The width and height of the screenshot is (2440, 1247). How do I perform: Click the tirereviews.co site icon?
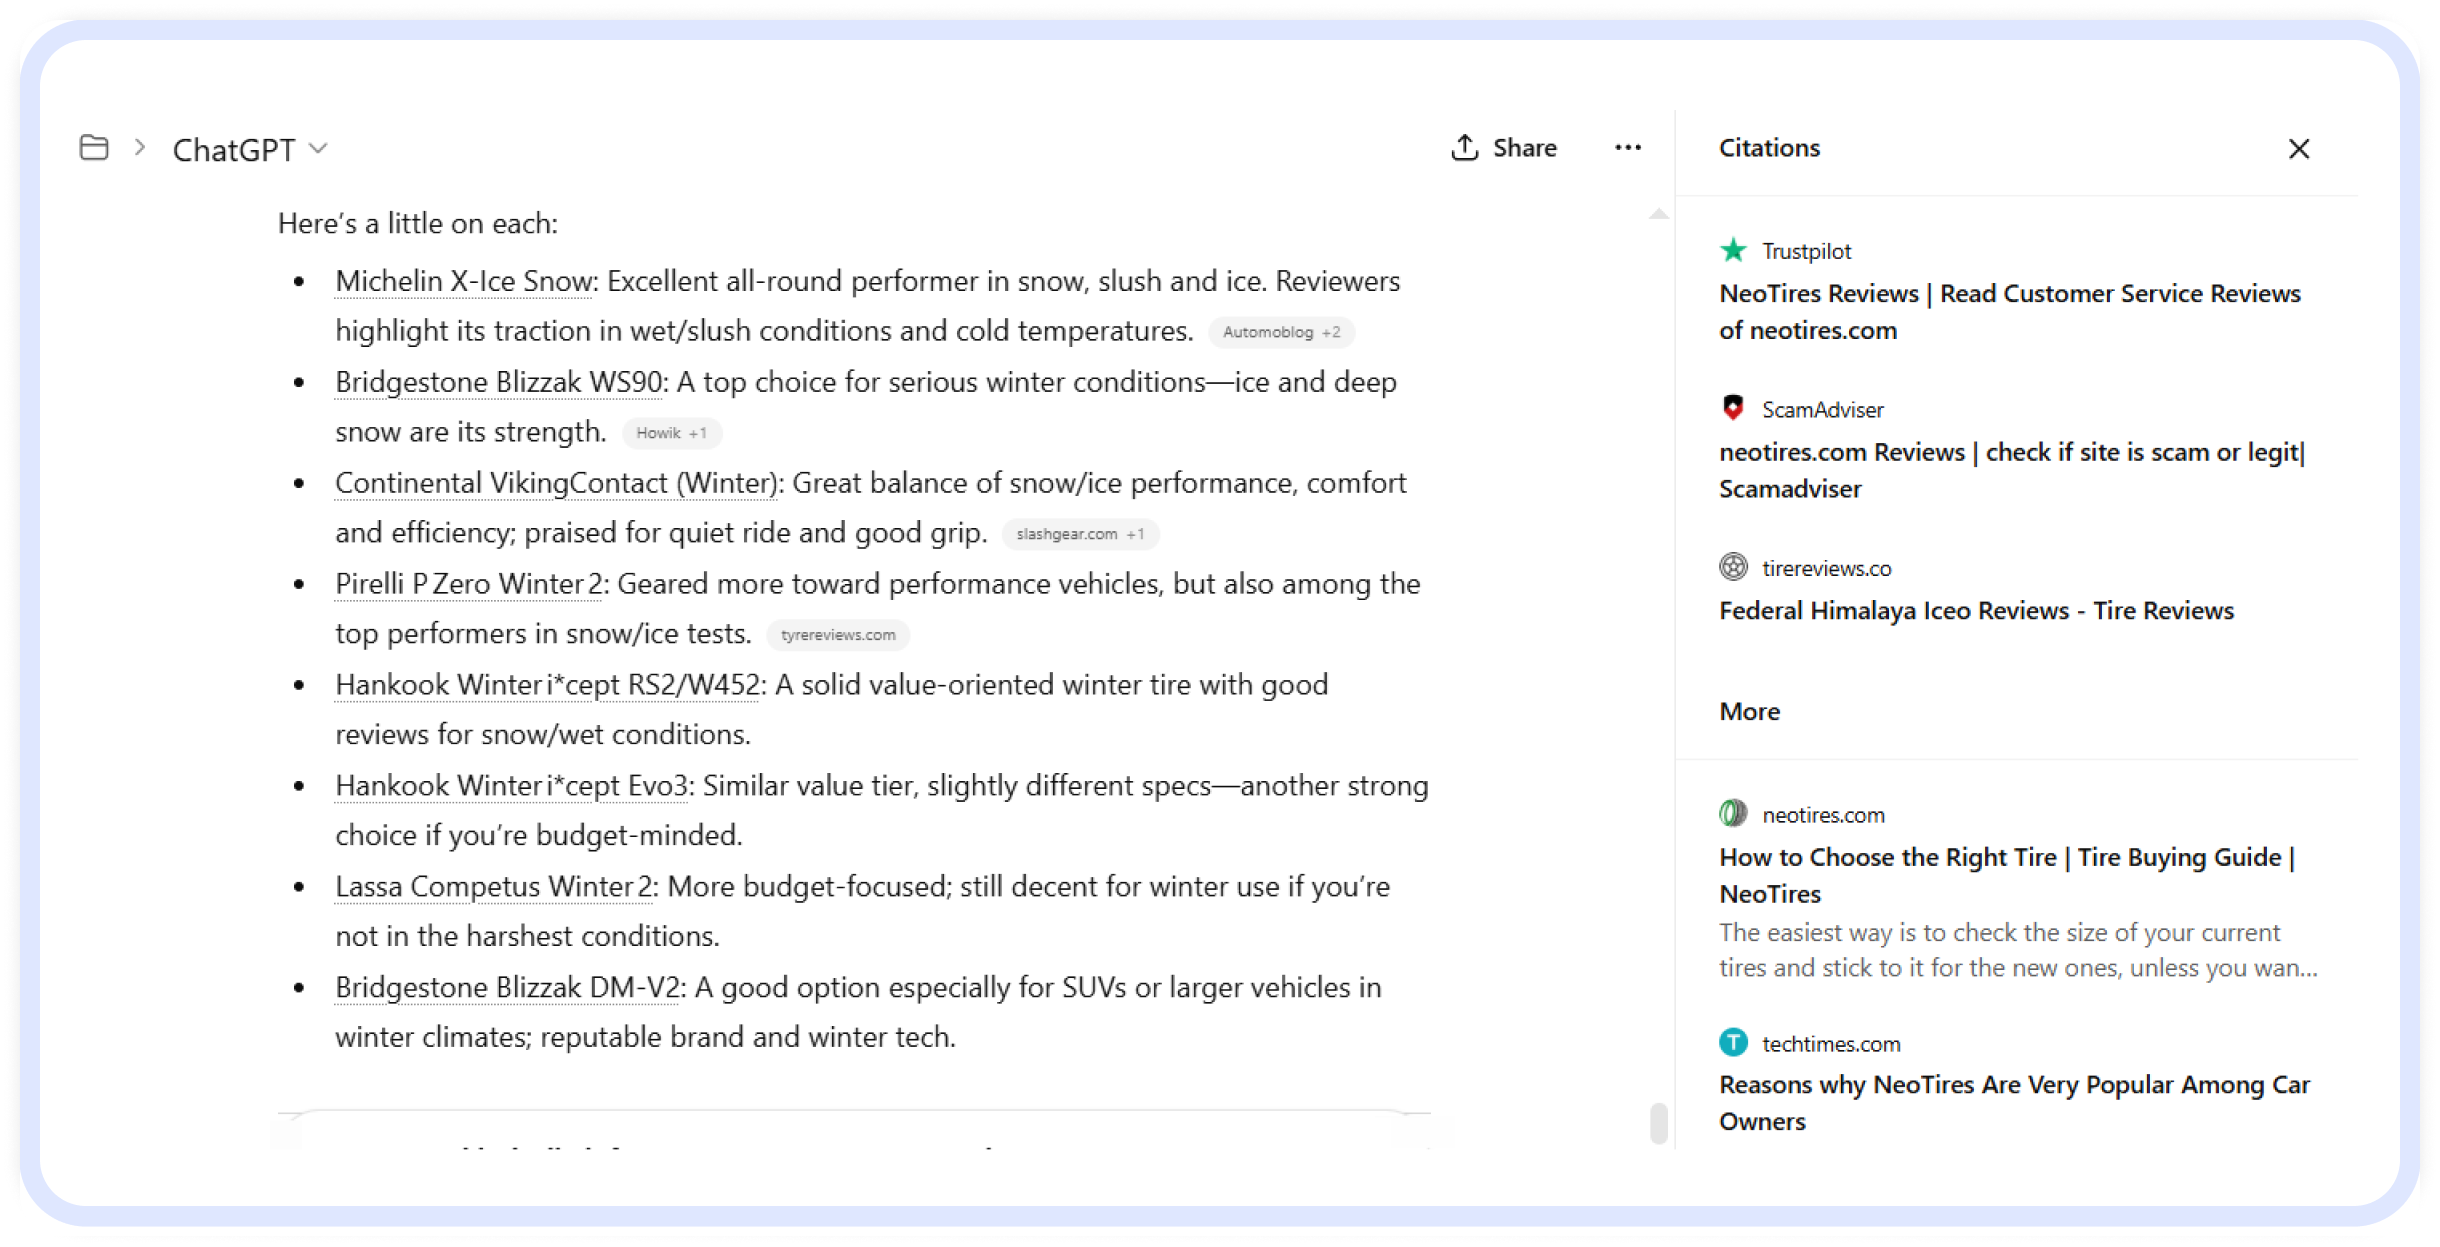pyautogui.click(x=1734, y=567)
